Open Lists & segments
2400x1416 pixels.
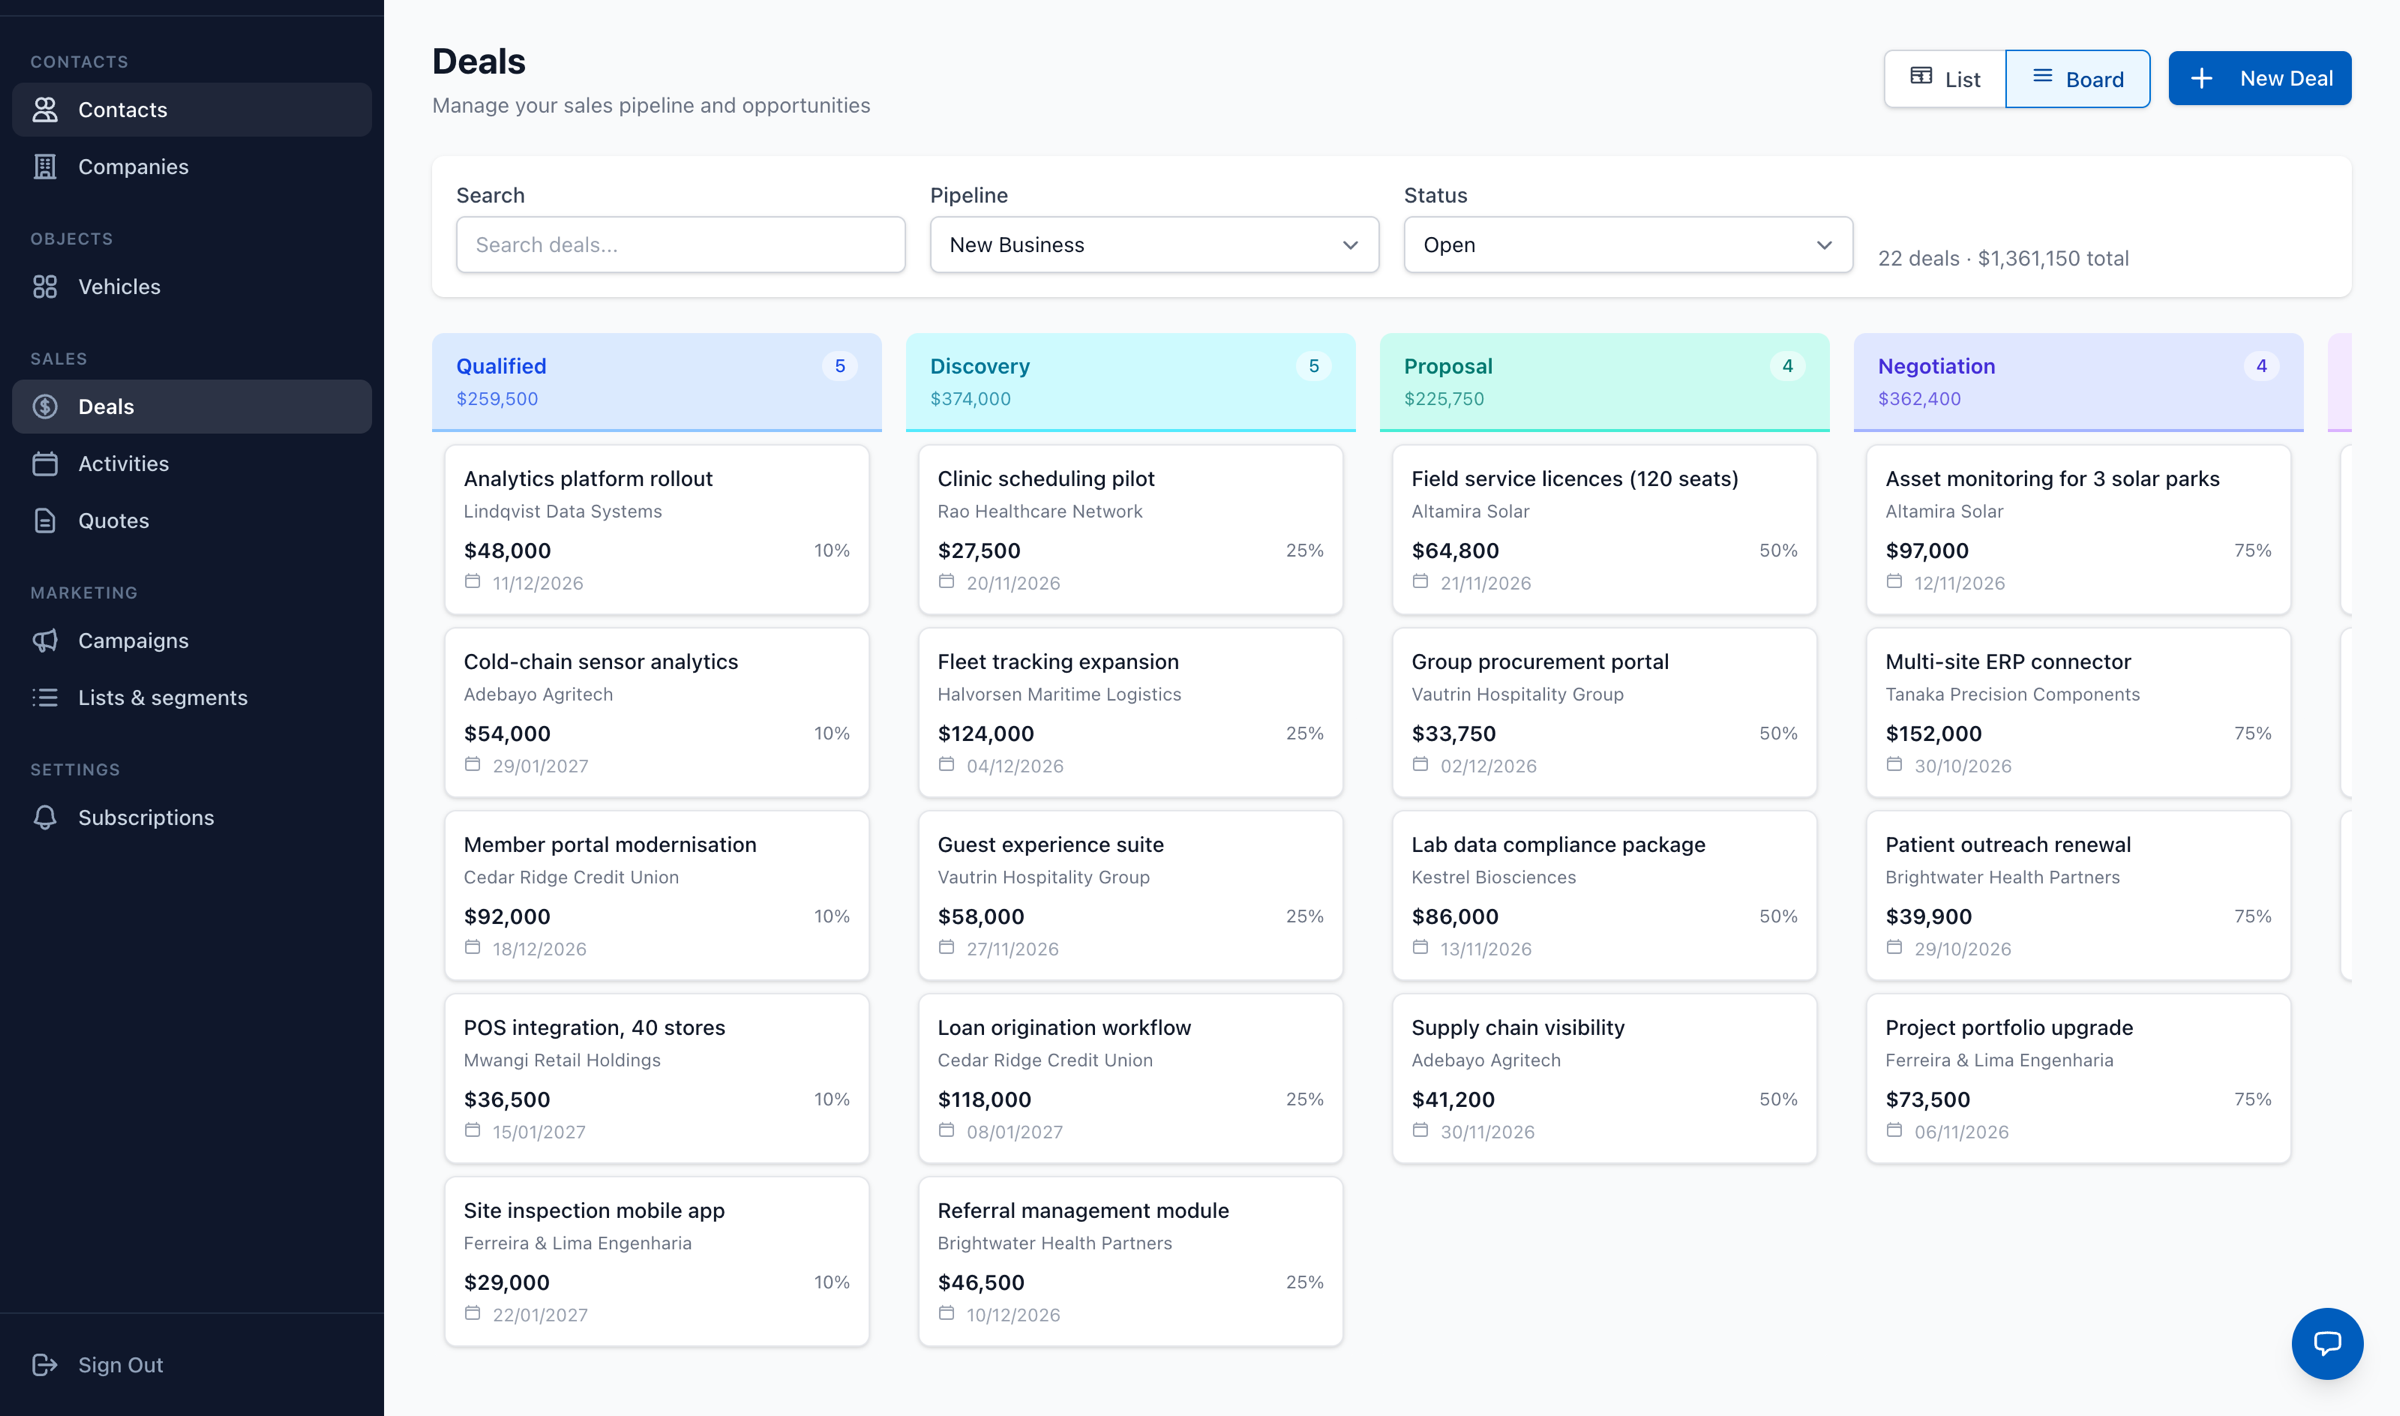(192, 697)
